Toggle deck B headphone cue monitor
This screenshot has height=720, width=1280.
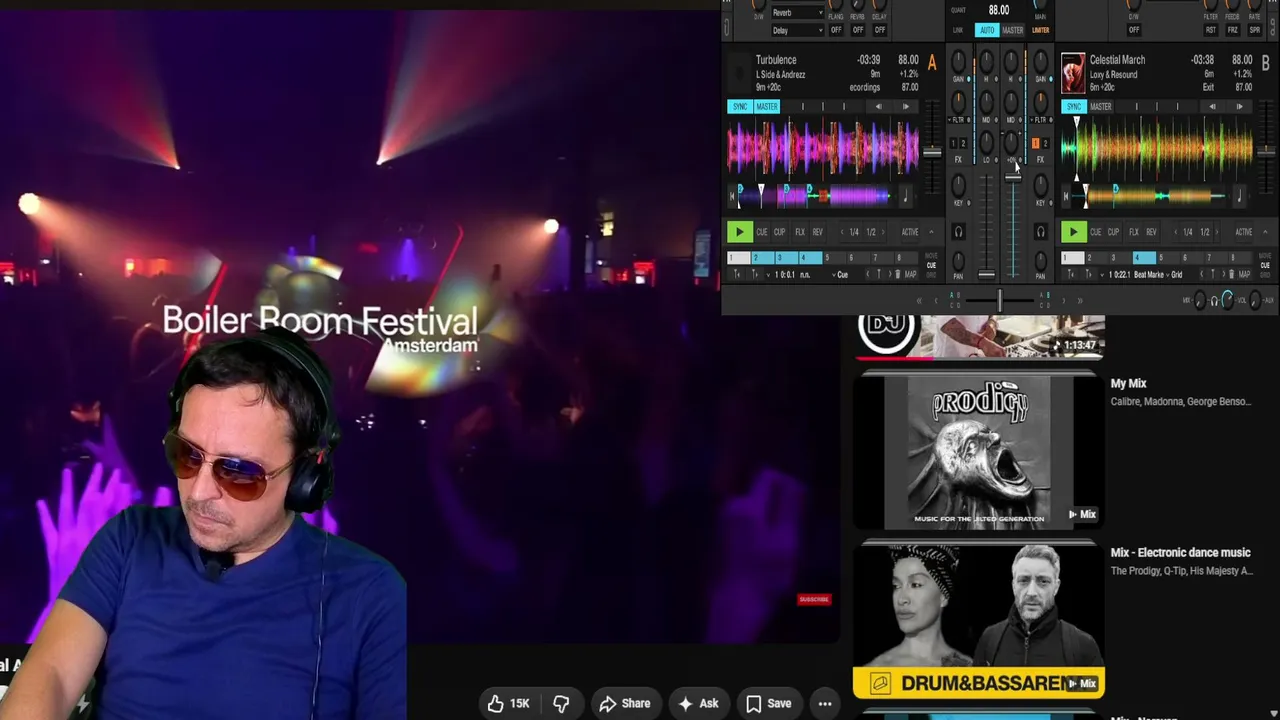pos(1040,232)
